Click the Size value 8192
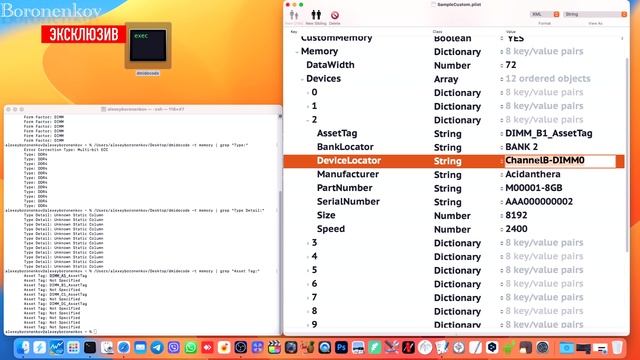The image size is (640, 360). pyautogui.click(x=516, y=216)
